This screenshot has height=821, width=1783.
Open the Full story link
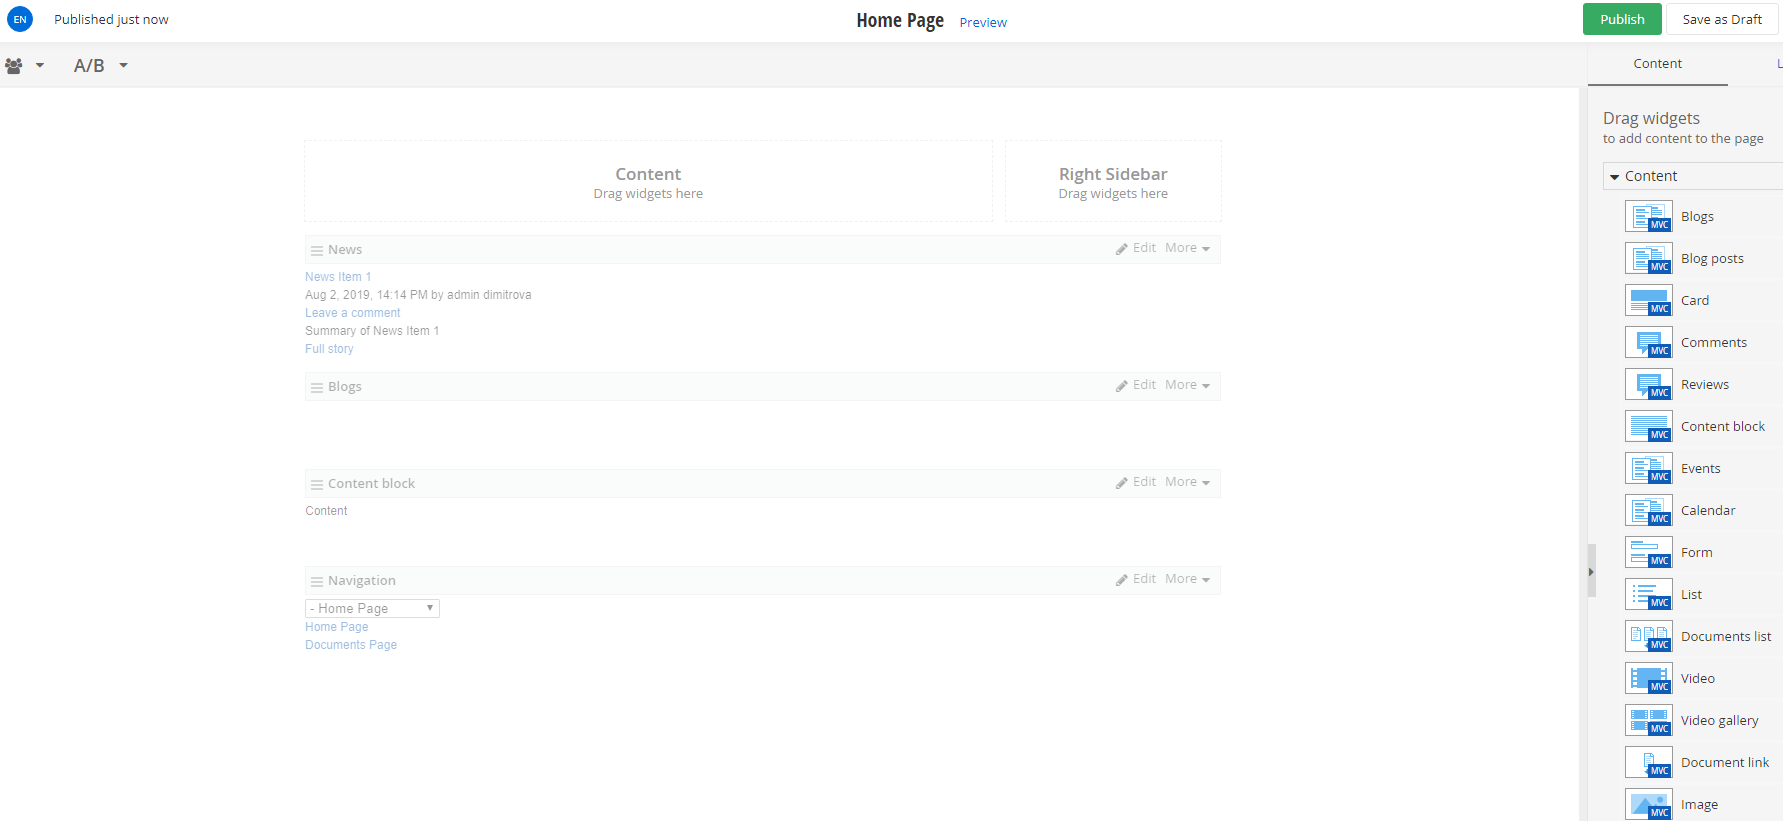coord(329,349)
